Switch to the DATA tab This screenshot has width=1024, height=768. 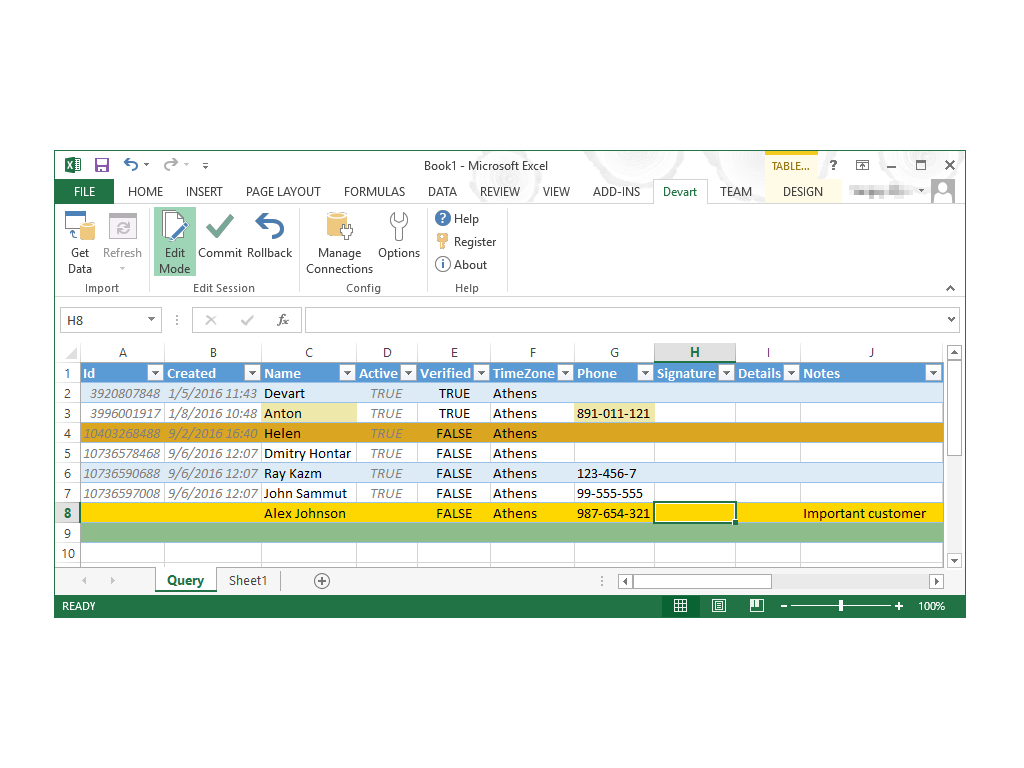click(442, 191)
